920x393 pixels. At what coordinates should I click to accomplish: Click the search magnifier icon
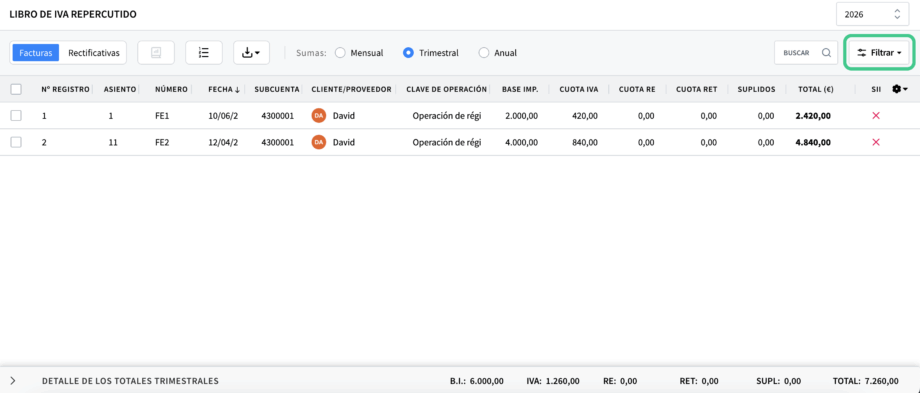coord(826,53)
